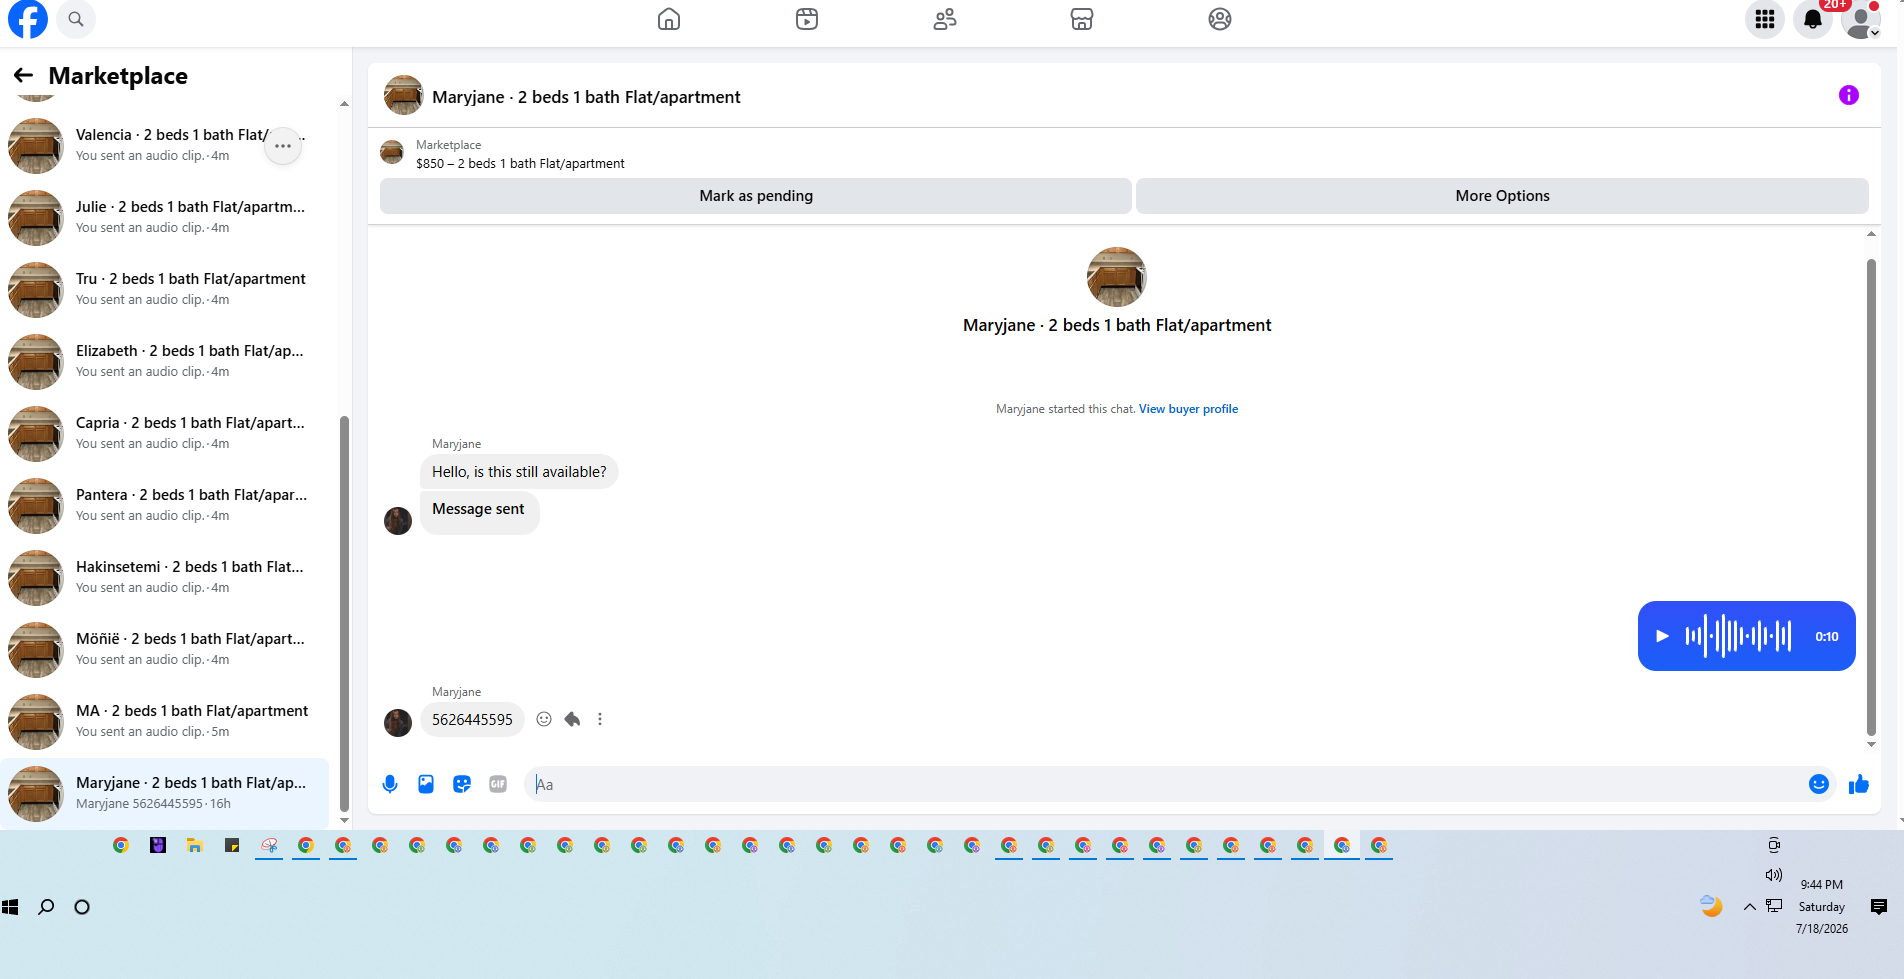Open the Facebook search icon

coord(76,19)
